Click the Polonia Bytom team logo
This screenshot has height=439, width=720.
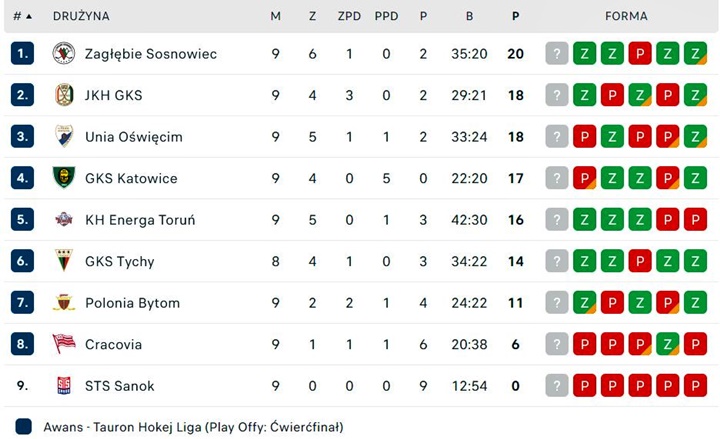point(64,303)
